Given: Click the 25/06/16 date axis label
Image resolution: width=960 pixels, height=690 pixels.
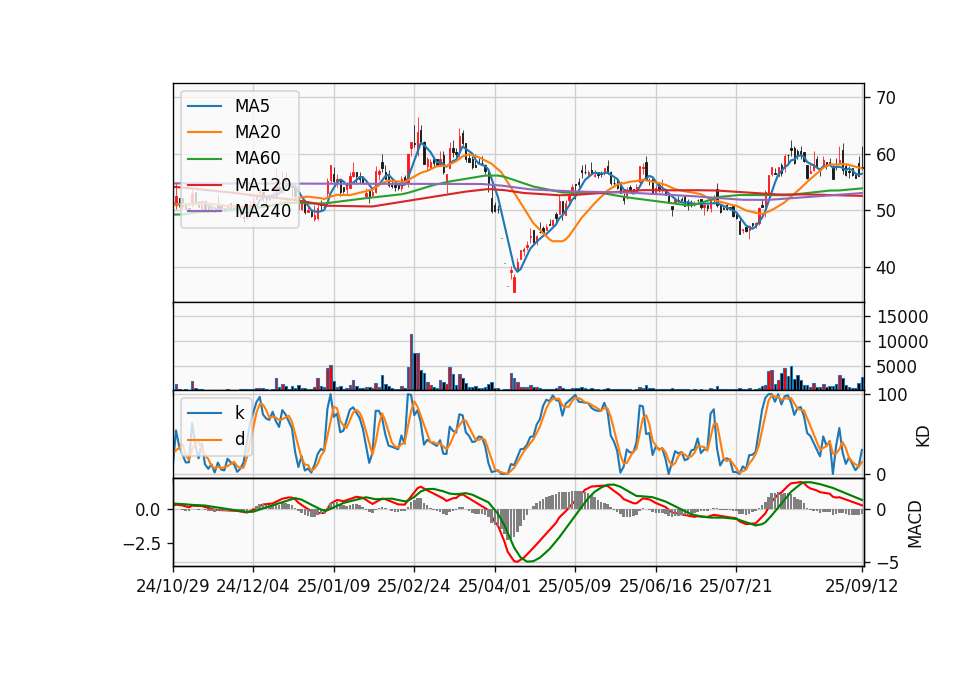Looking at the screenshot, I should 656,586.
